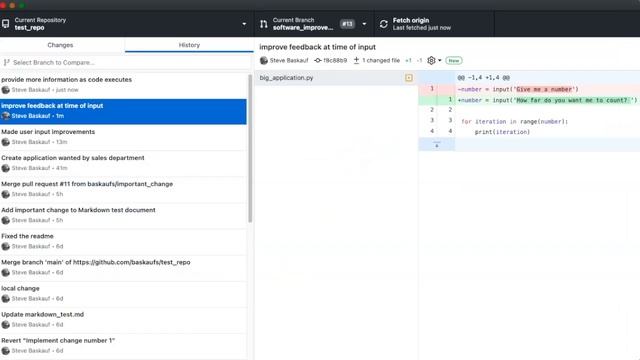Expand diff context below line 4
The height and width of the screenshot is (360, 640).
tap(436, 144)
